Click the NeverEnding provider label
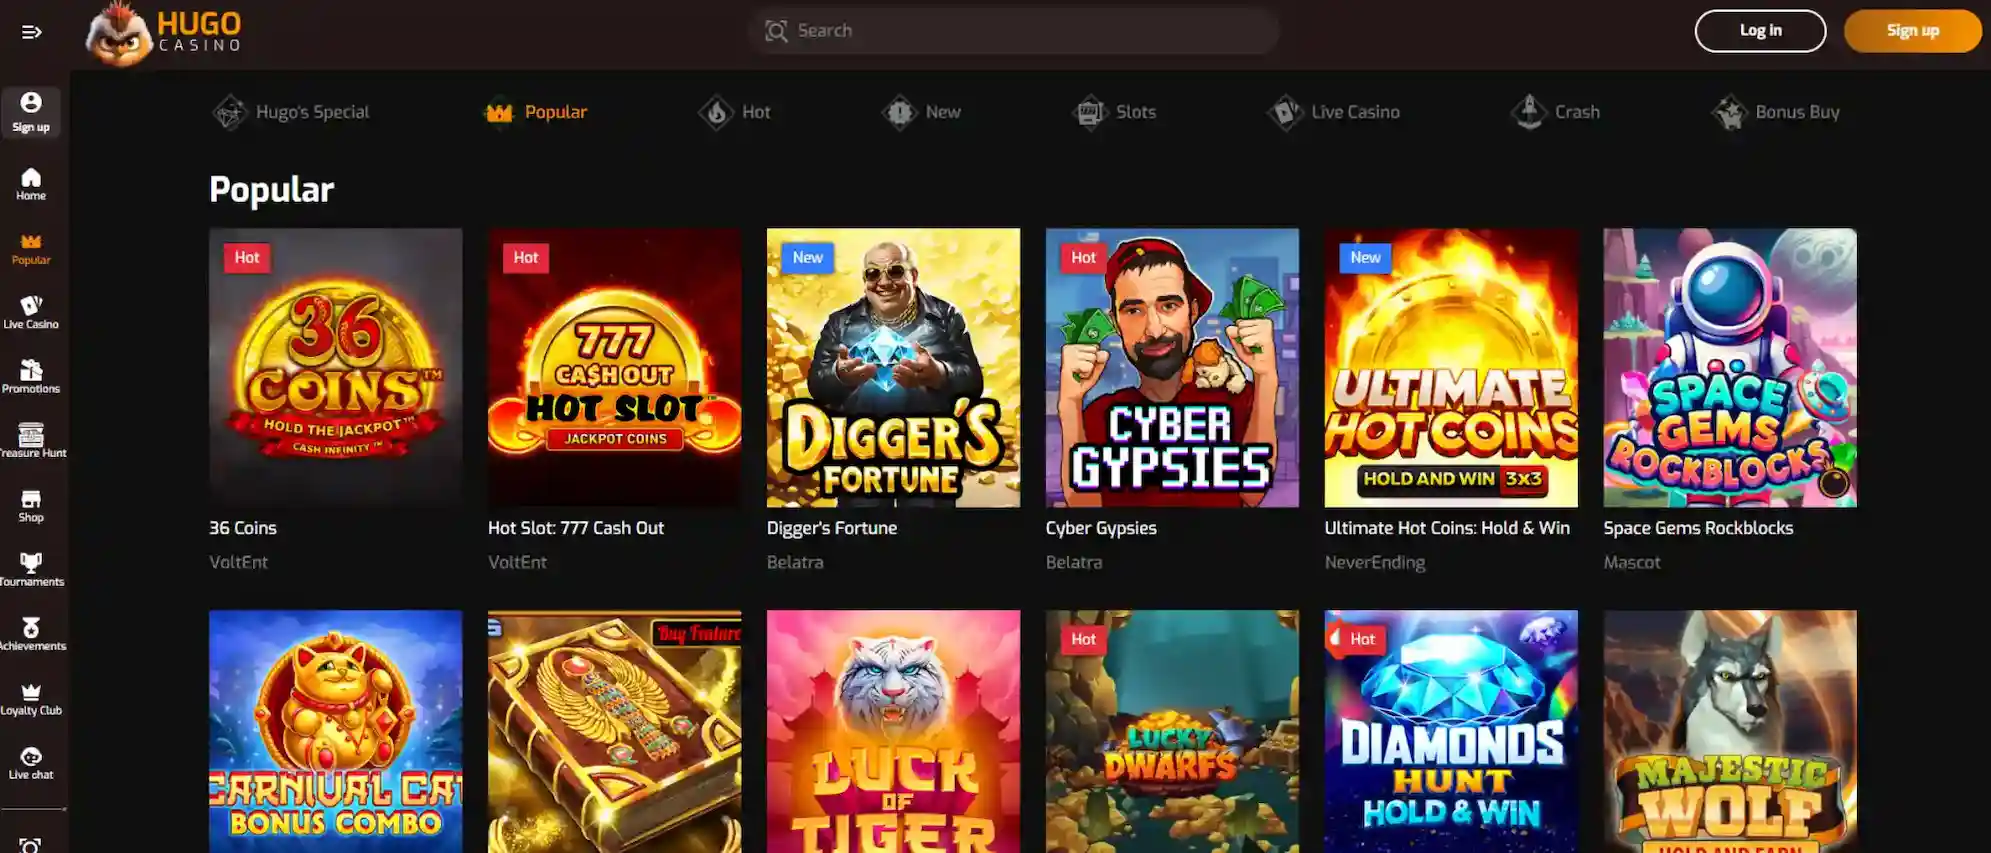Viewport: 1991px width, 853px height. coord(1375,562)
